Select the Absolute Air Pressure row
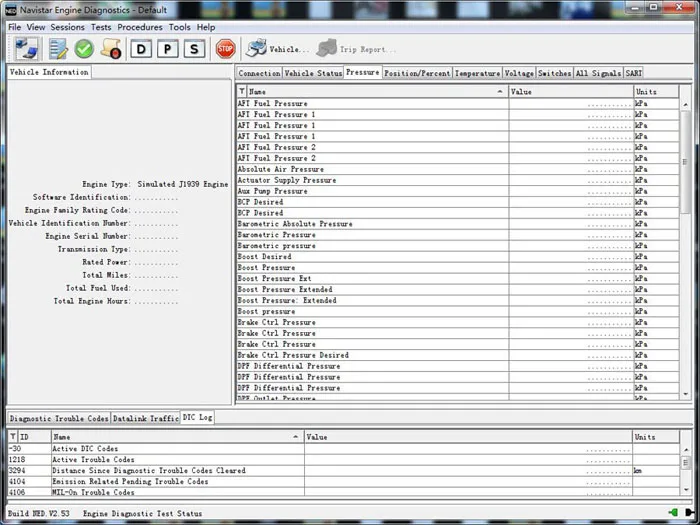Viewport: 700px width, 525px height. 458,169
